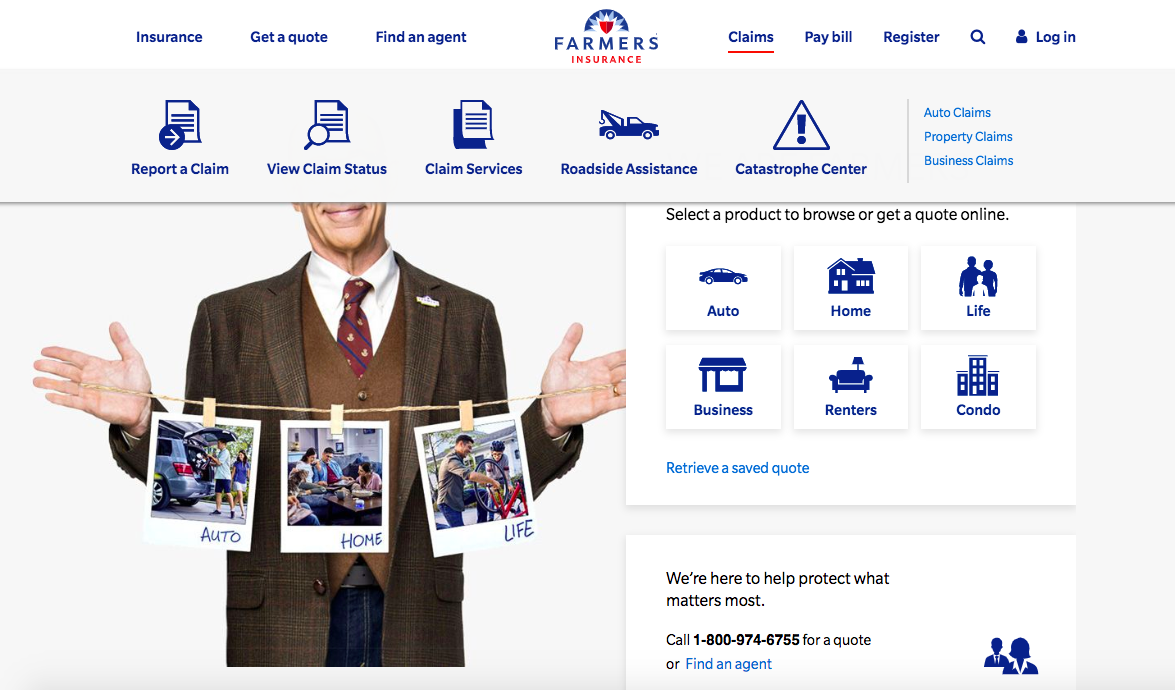Open the Get a quote menu
The image size is (1175, 690).
pos(289,37)
